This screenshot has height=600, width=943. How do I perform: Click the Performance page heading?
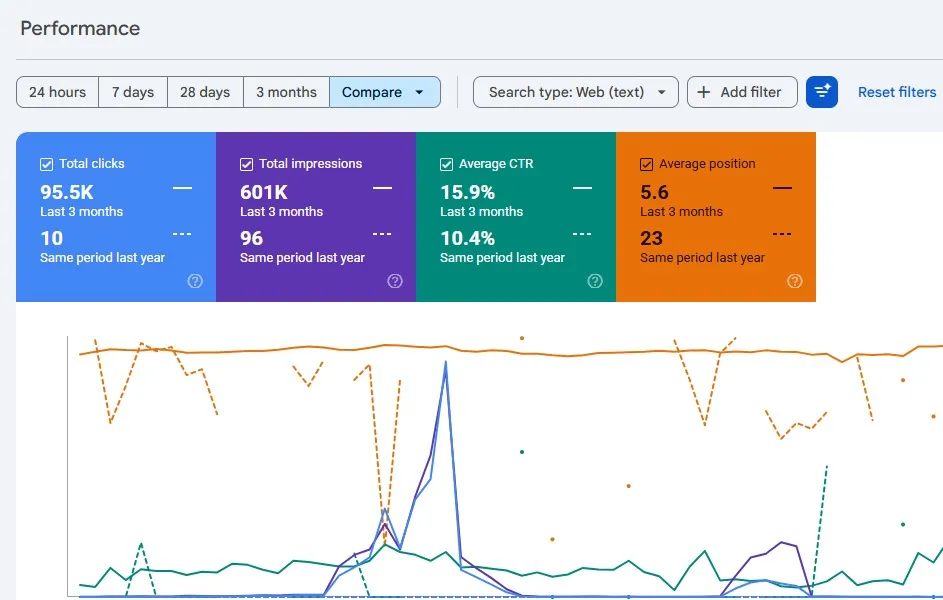pos(80,28)
